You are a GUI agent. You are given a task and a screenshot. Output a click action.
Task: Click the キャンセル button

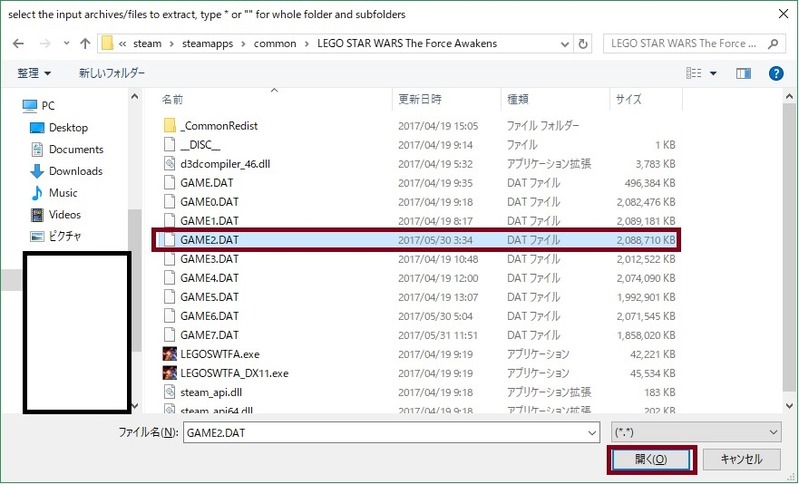point(741,460)
